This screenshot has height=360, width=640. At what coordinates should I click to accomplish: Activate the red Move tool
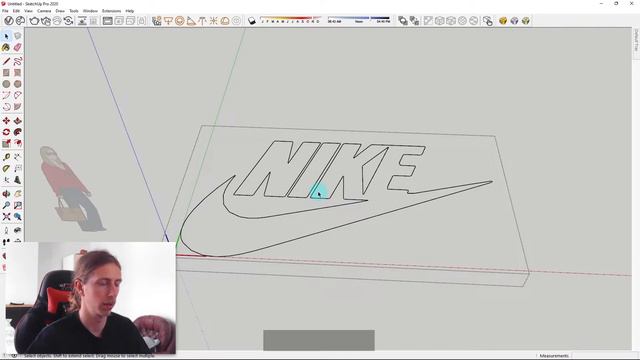6,121
